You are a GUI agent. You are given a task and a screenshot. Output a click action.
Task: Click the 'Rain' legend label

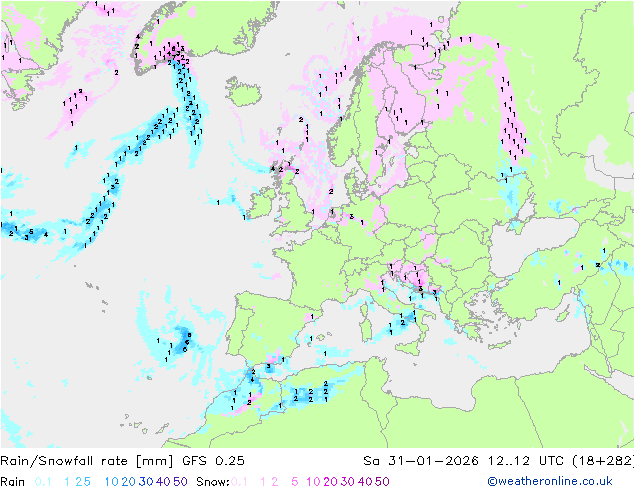[x=13, y=482]
